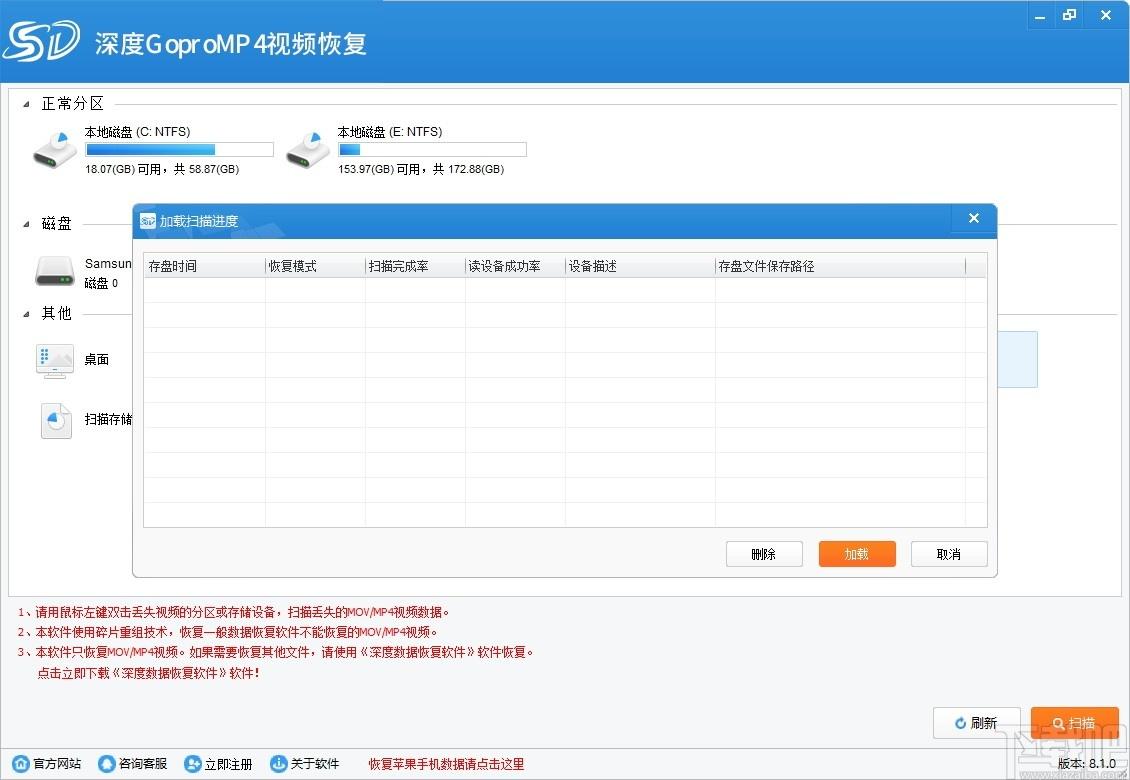Open the customer service (咨询客服) link

pyautogui.click(x=133, y=763)
